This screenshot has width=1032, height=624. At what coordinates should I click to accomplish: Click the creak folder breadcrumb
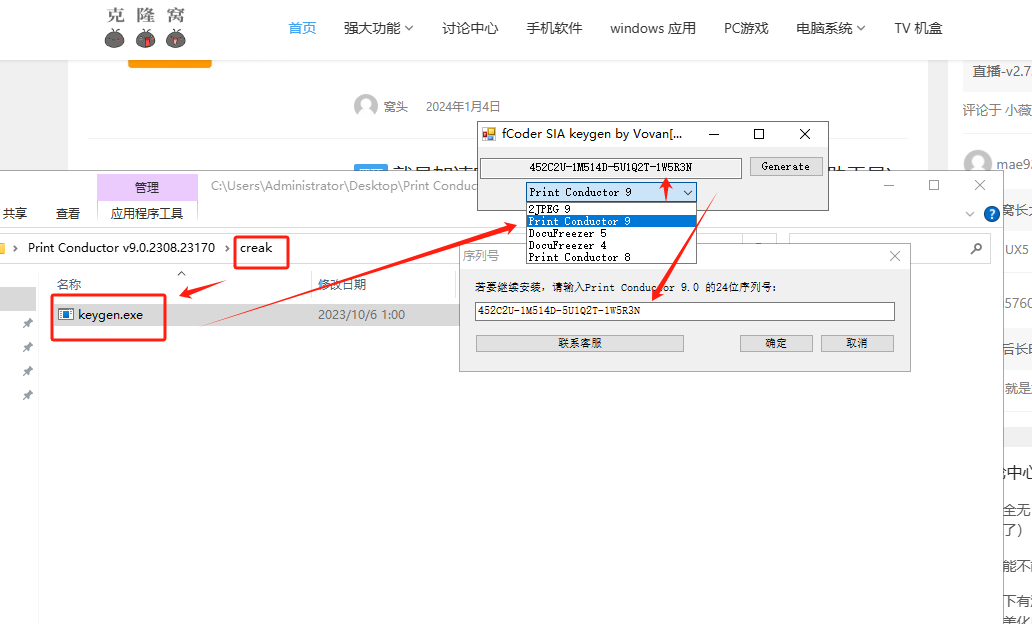point(256,248)
